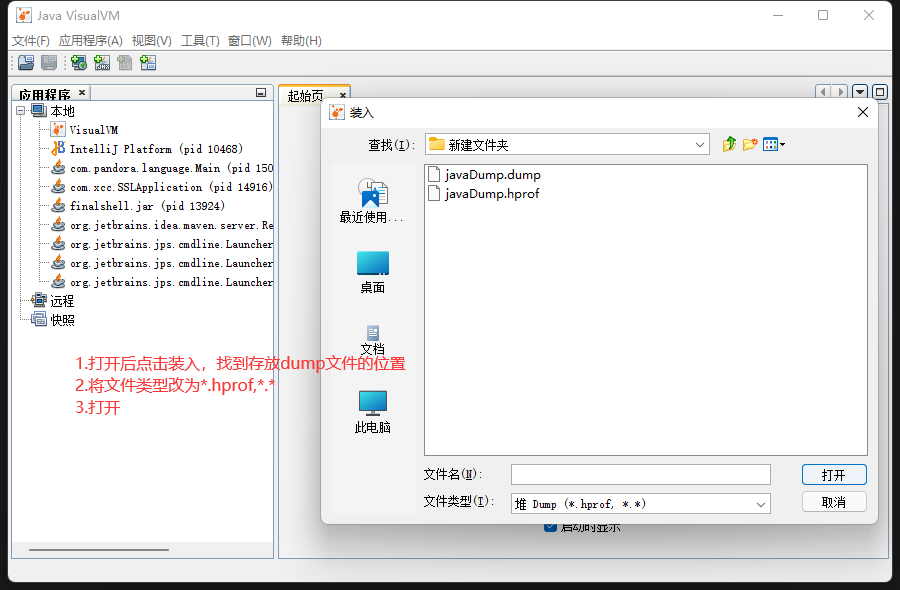Image resolution: width=900 pixels, height=590 pixels.
Task: Close the 应用程序 panel tab
Action: click(82, 92)
